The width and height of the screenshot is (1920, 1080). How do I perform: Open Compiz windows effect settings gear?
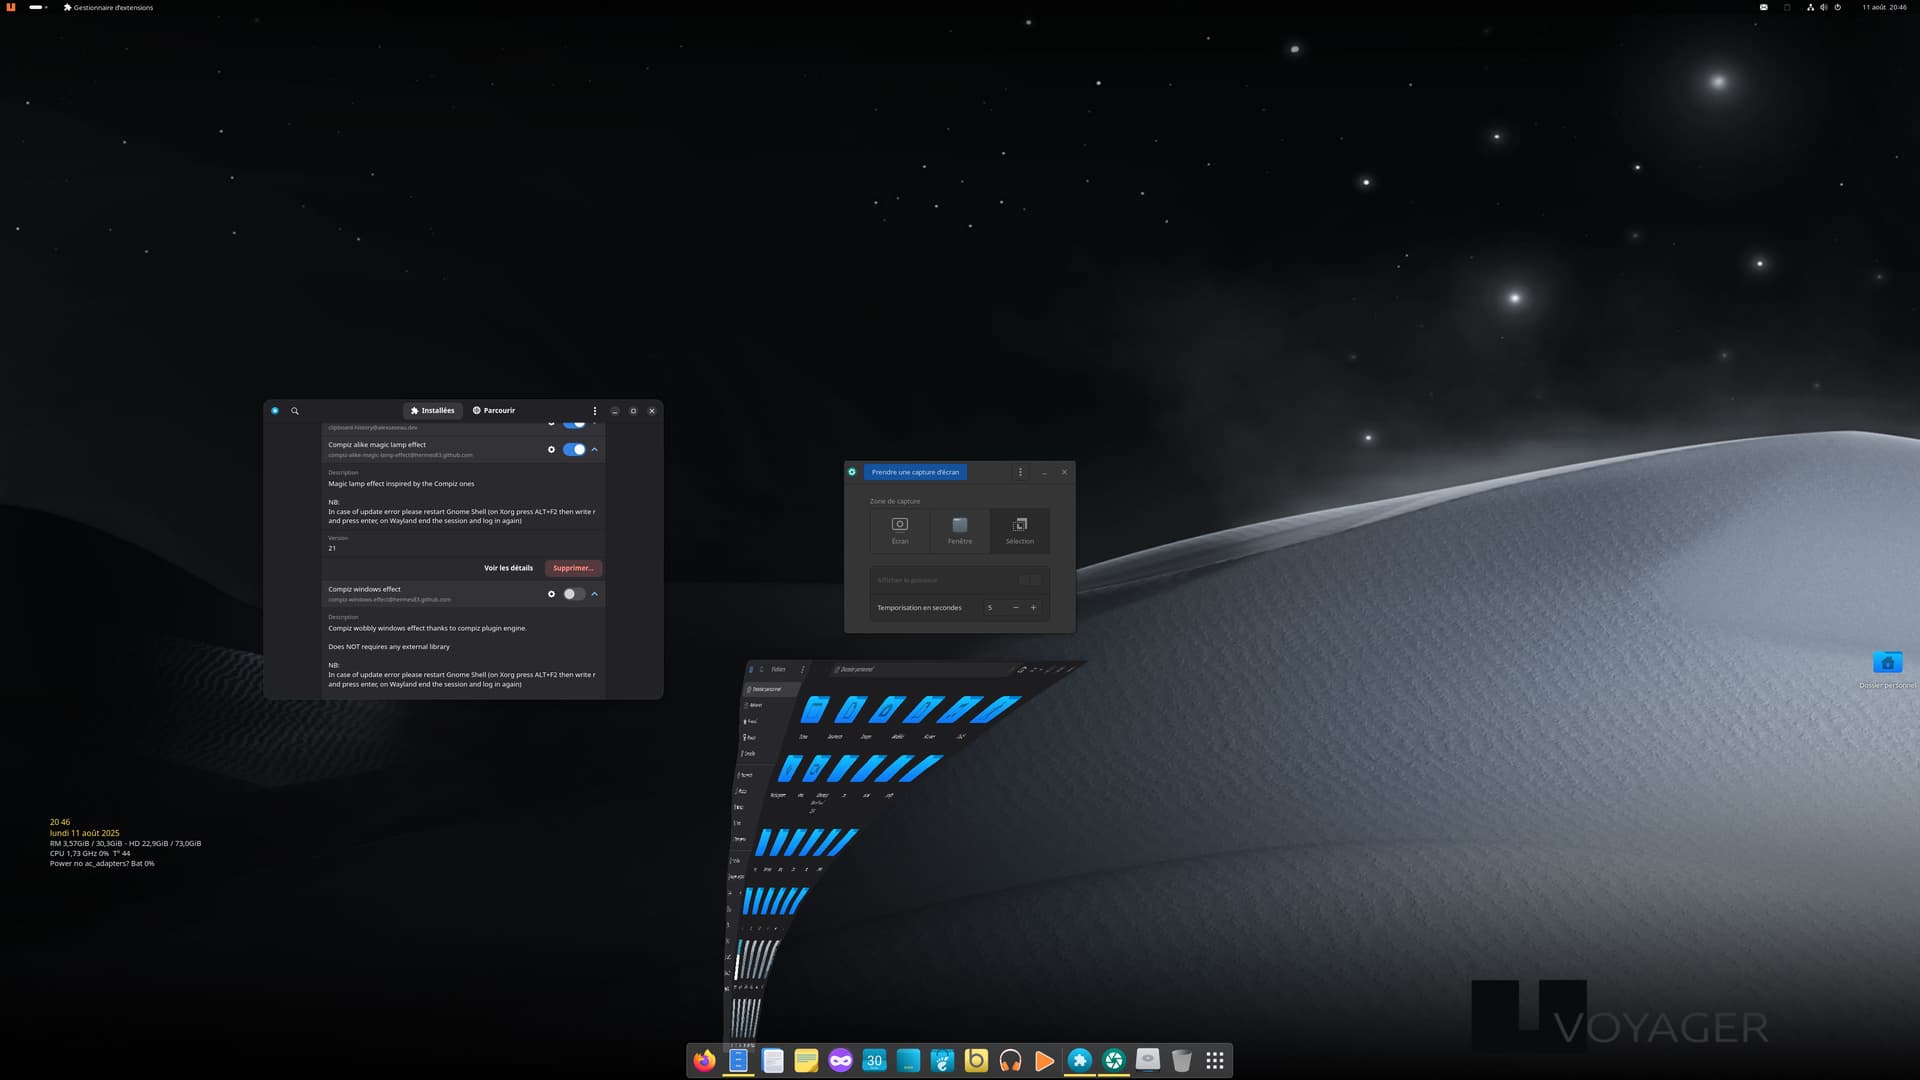[x=551, y=594]
